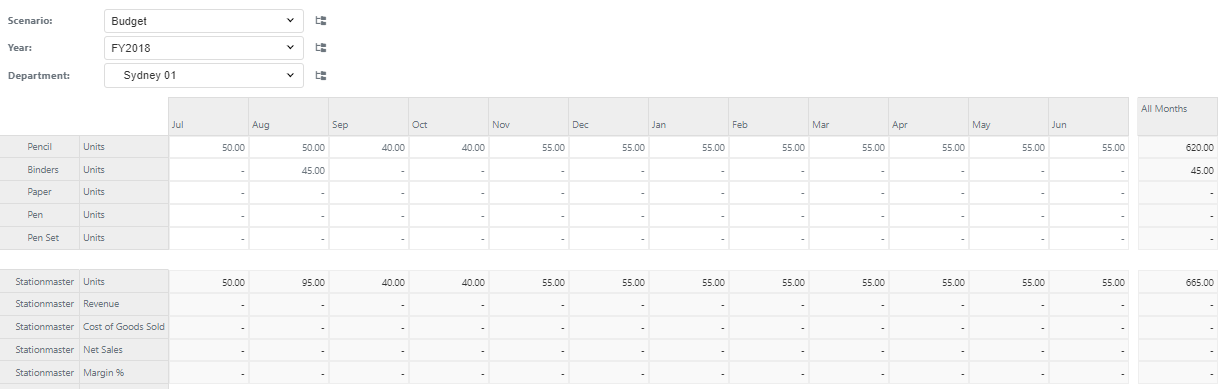Viewport: 1225px width, 389px height.
Task: Select the Oct column header
Action: tap(449, 116)
